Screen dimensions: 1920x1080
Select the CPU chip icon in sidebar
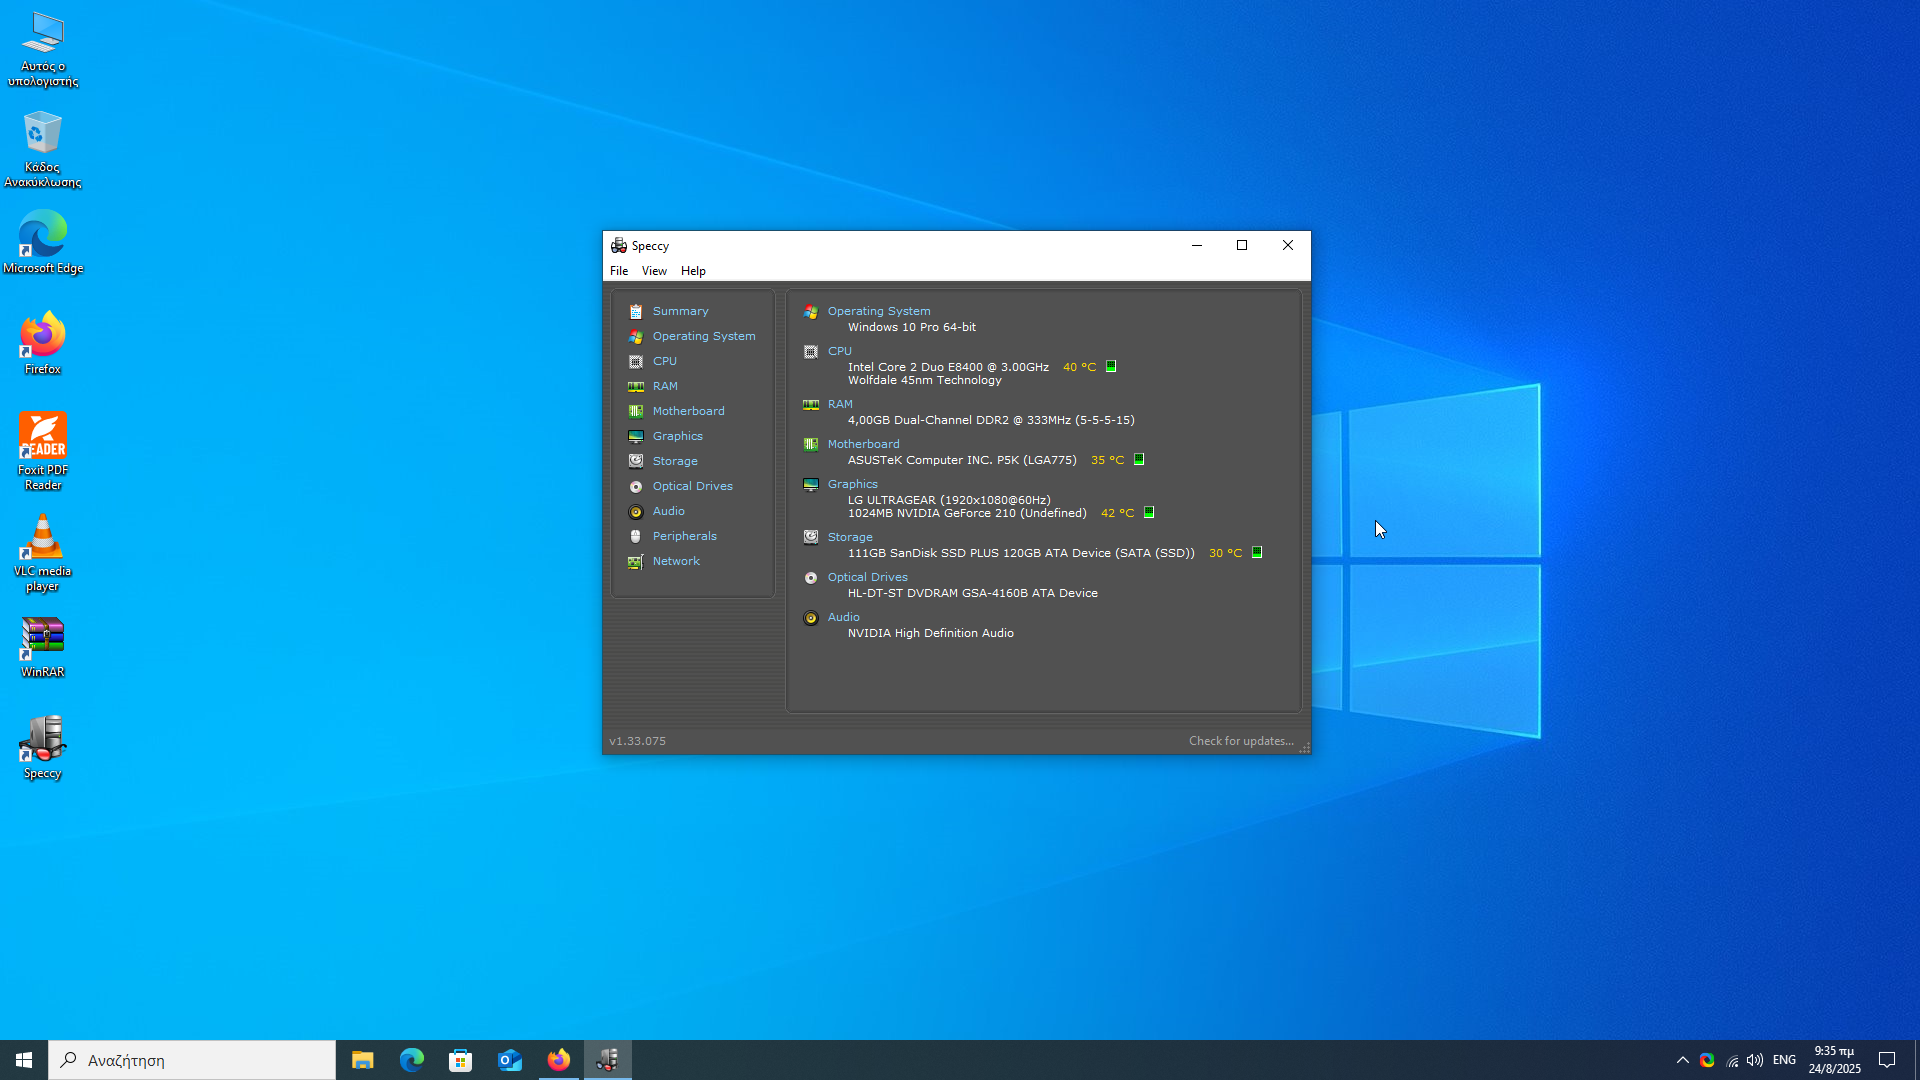click(636, 362)
